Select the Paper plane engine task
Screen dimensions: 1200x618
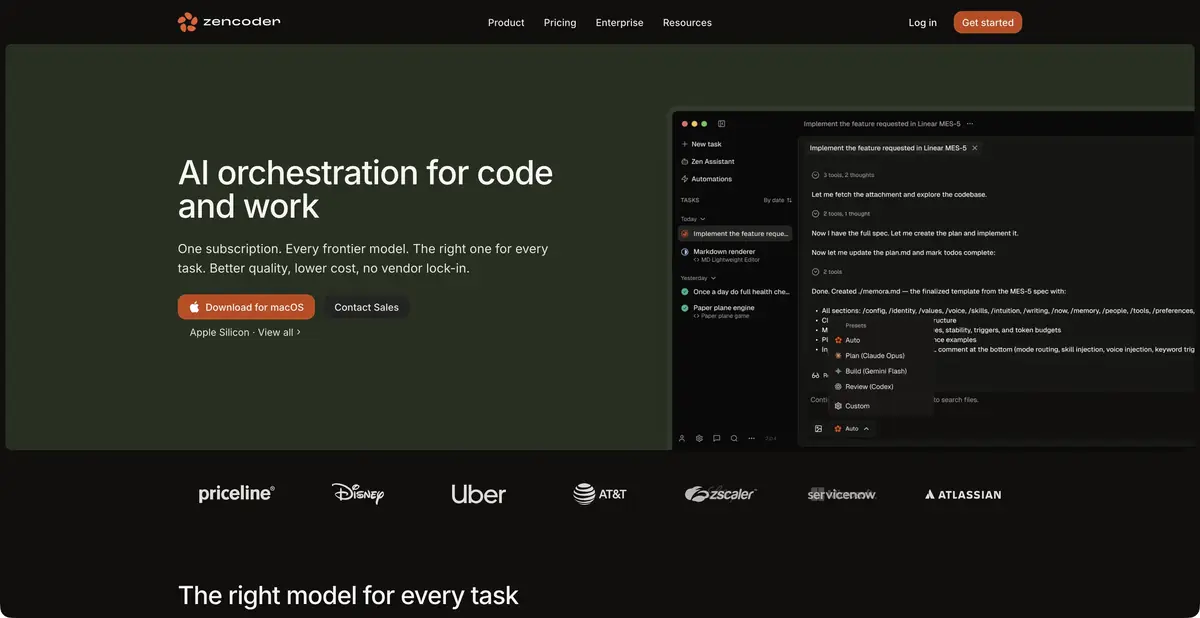coord(735,311)
